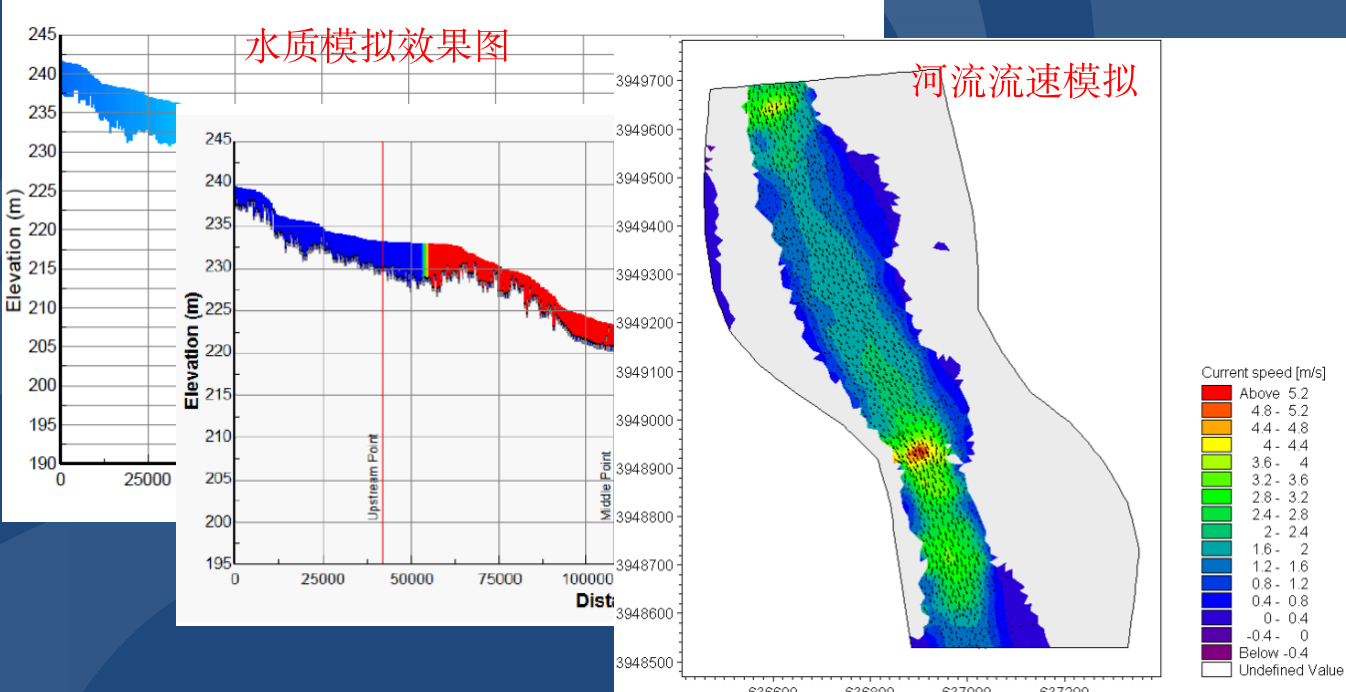This screenshot has height=692, width=1346.
Task: Select the '1.6 - 2' teal legend swatch
Action: coord(1216,549)
